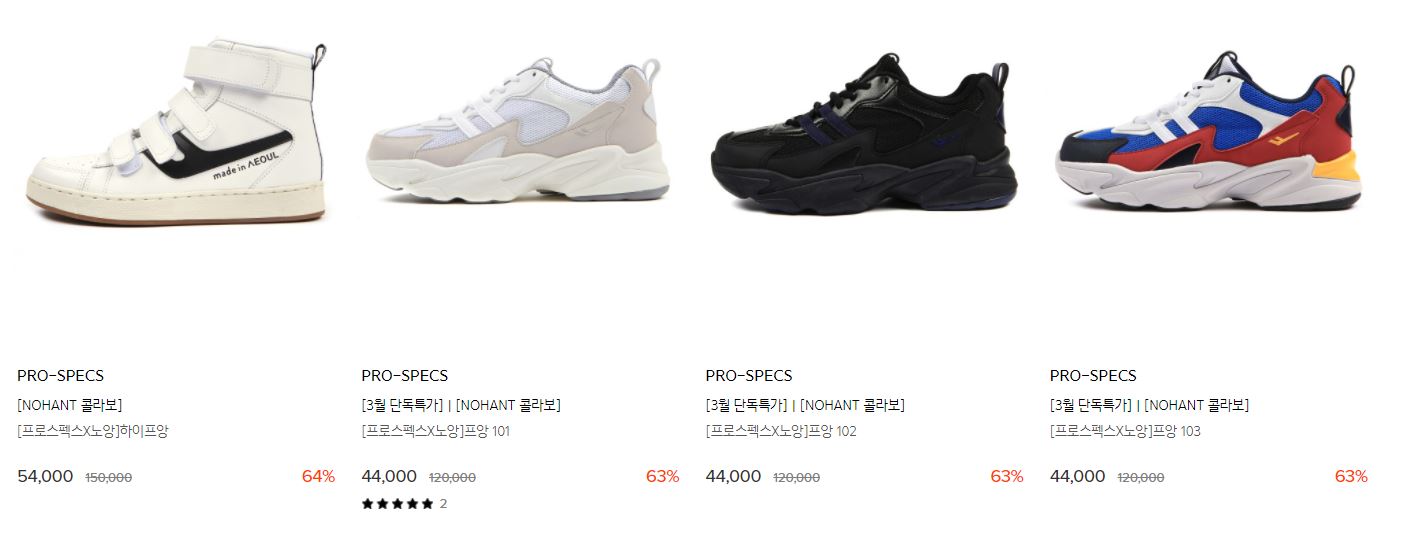Click the five-star rating under 프앙 101
This screenshot has width=1407, height=538.
(x=397, y=504)
